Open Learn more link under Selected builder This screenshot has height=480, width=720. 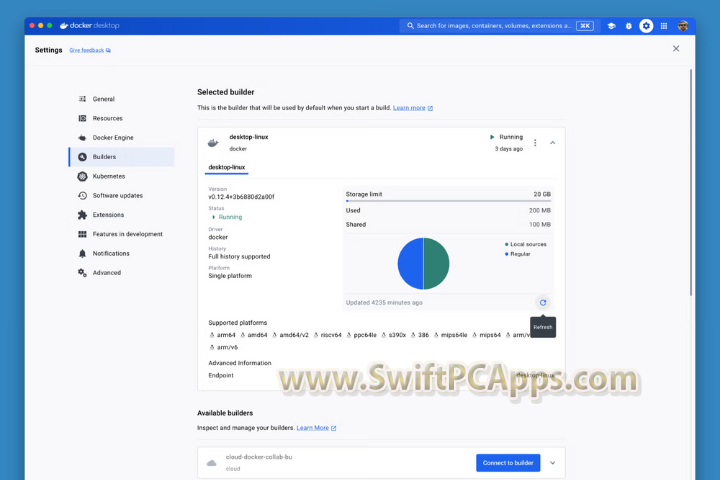[x=409, y=108]
